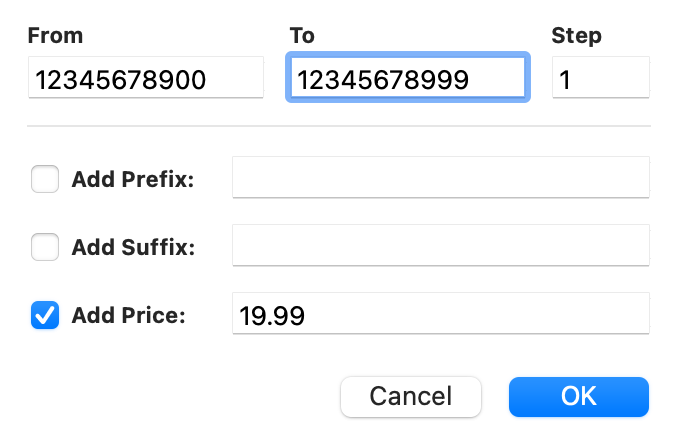Enable the Add Prefix checkbox
This screenshot has width=682, height=448.
tap(45, 179)
